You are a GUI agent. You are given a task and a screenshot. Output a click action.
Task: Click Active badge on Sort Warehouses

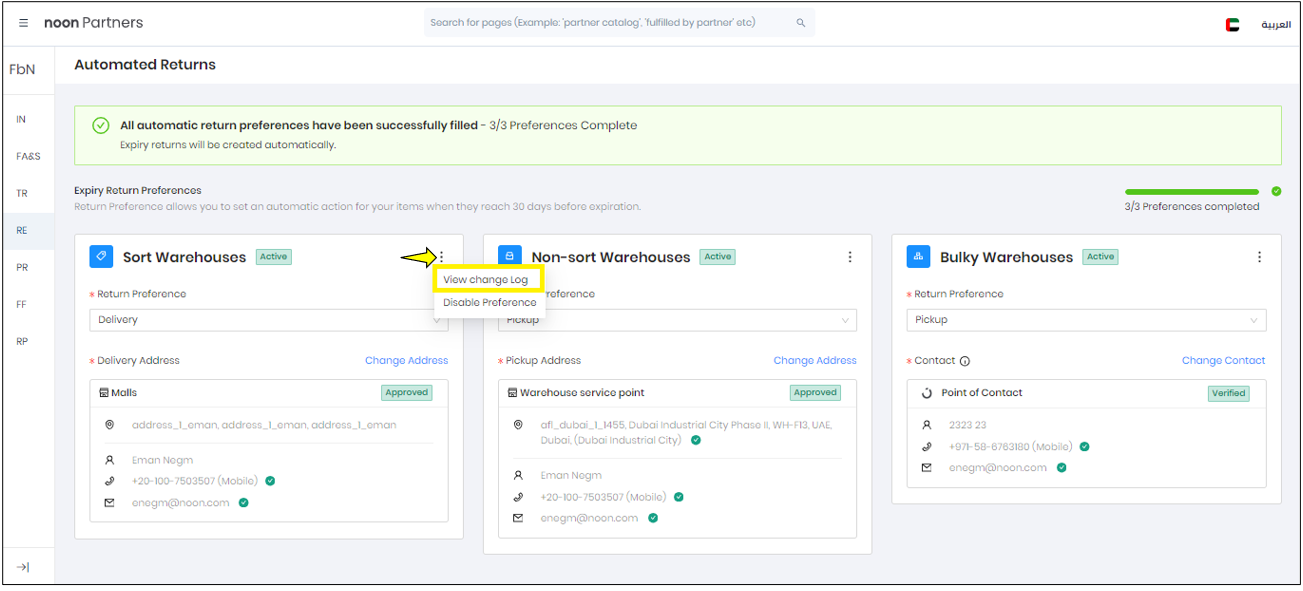click(273, 257)
